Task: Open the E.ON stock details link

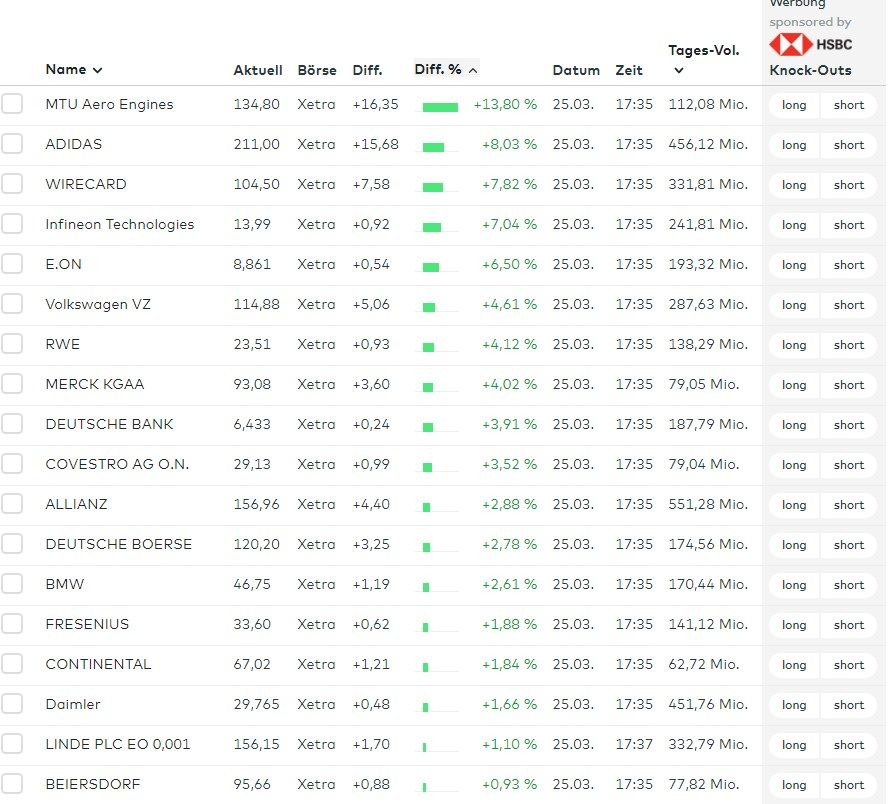Action: (64, 264)
